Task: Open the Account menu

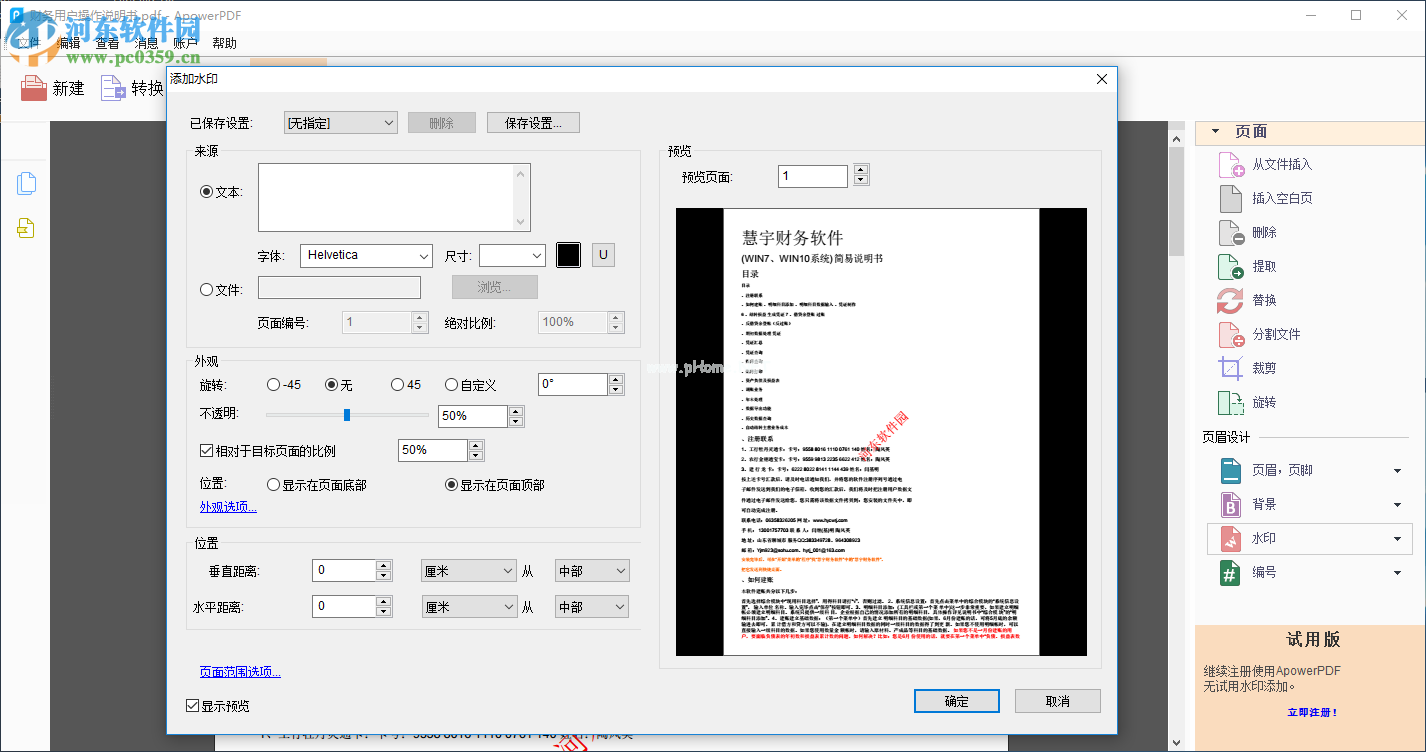Action: pyautogui.click(x=186, y=43)
